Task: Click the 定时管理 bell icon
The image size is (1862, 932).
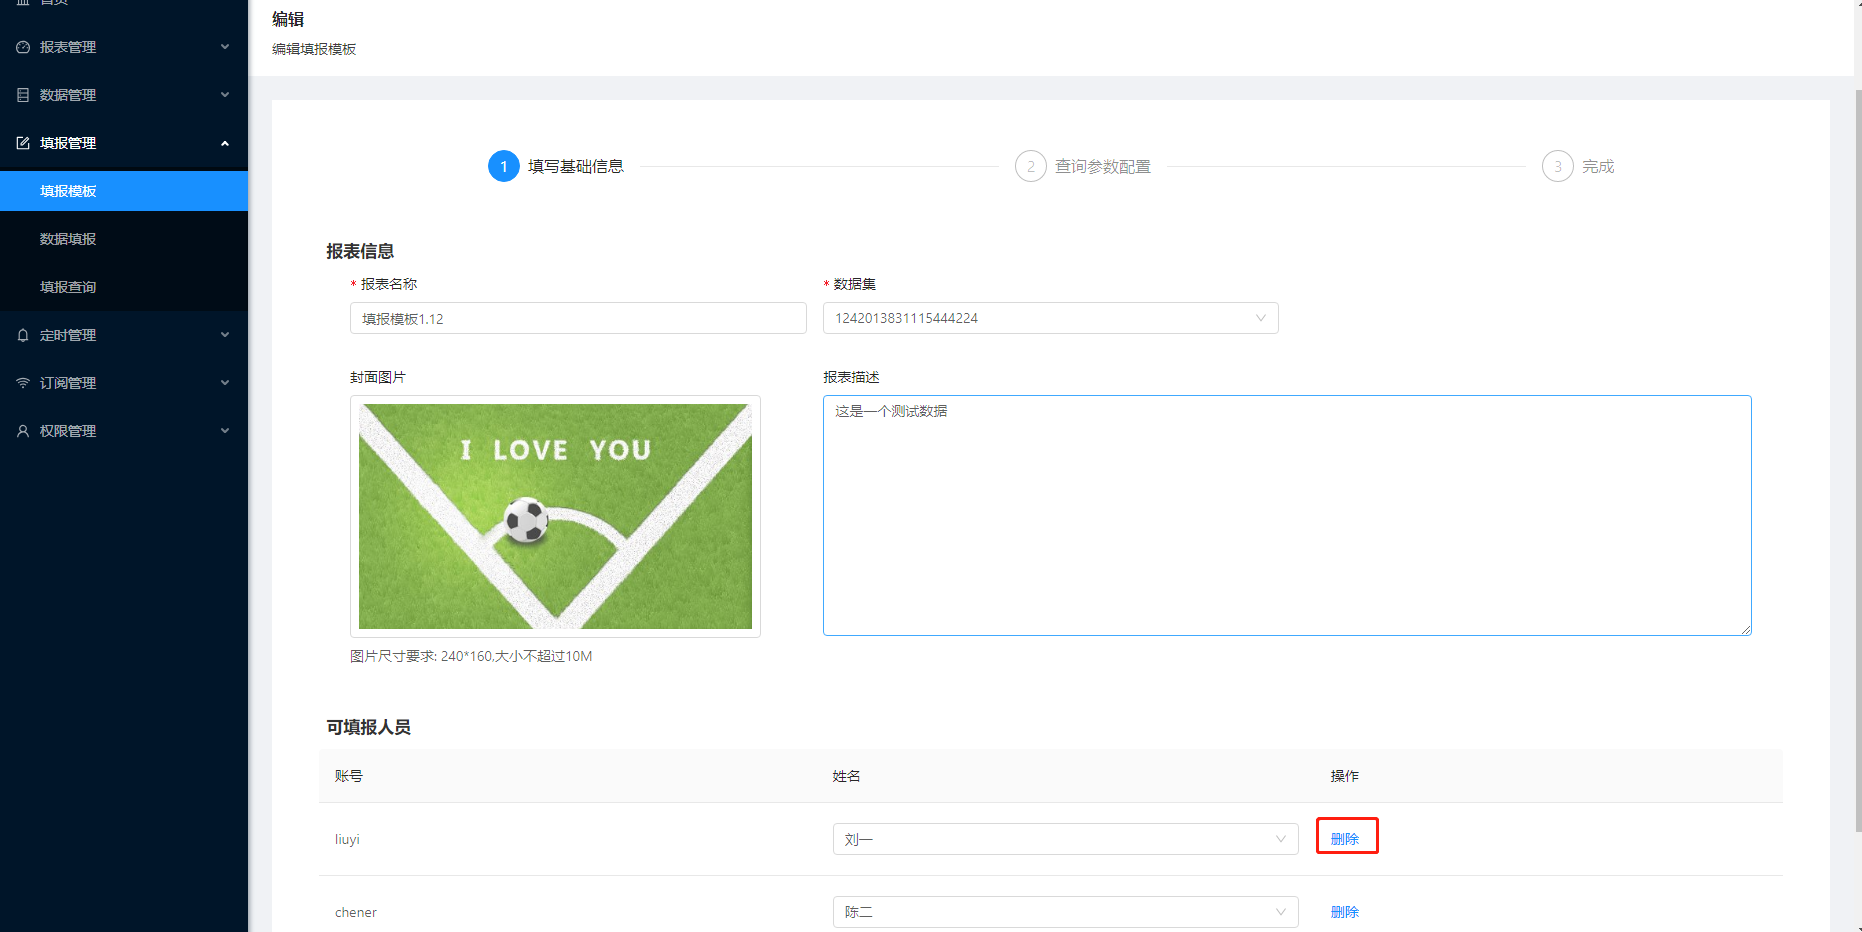Action: click(23, 335)
